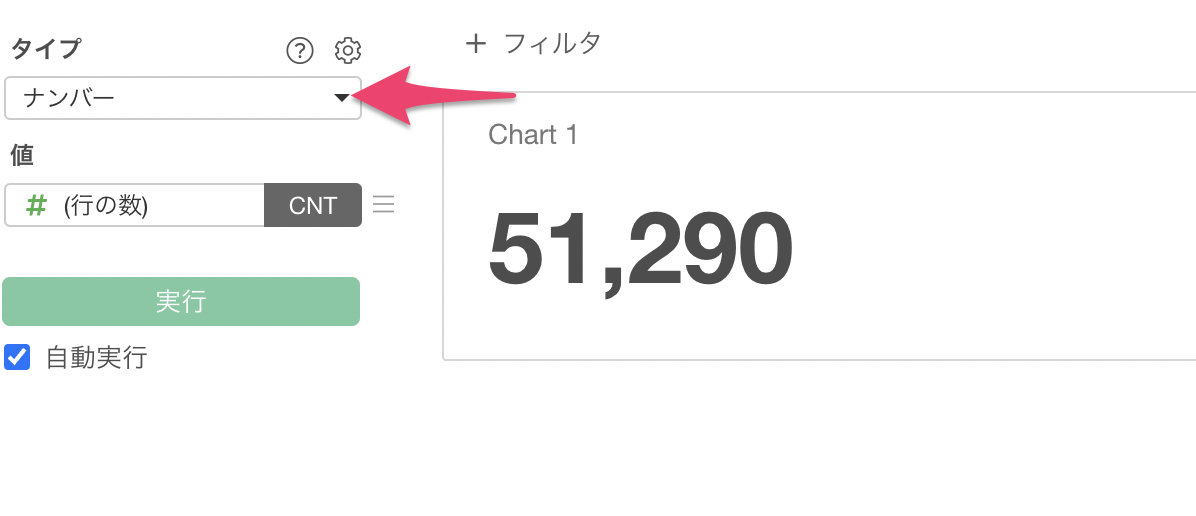Open the three-line menu beside CNT

point(383,205)
